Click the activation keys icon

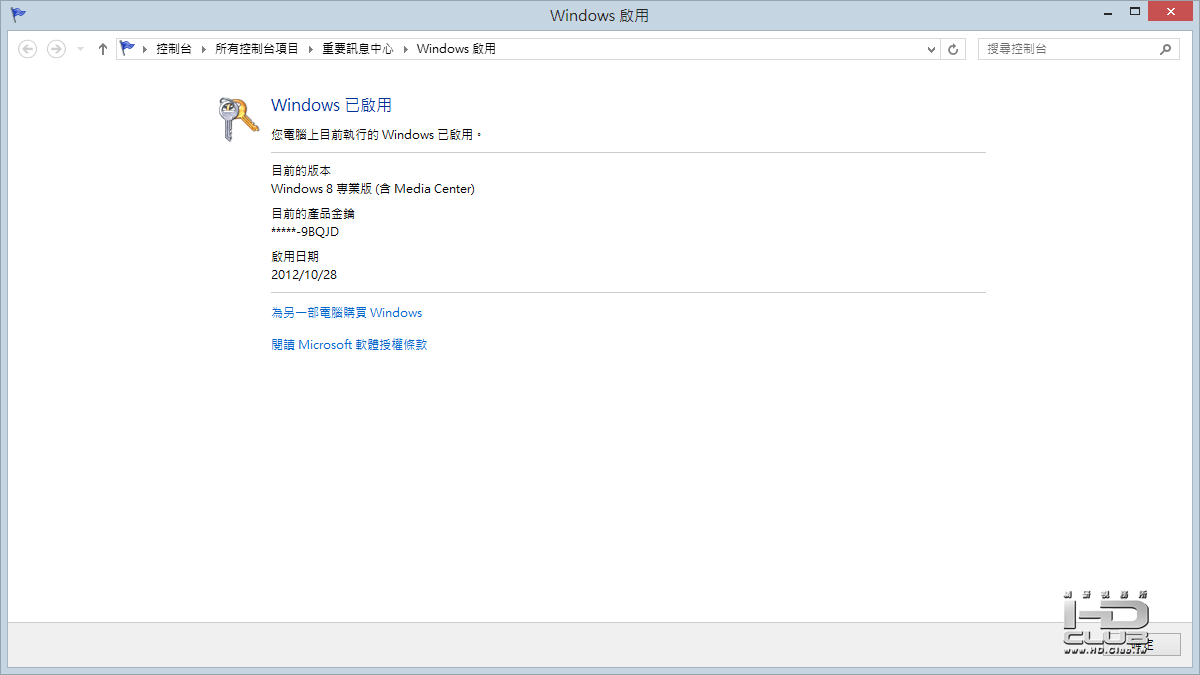point(237,119)
